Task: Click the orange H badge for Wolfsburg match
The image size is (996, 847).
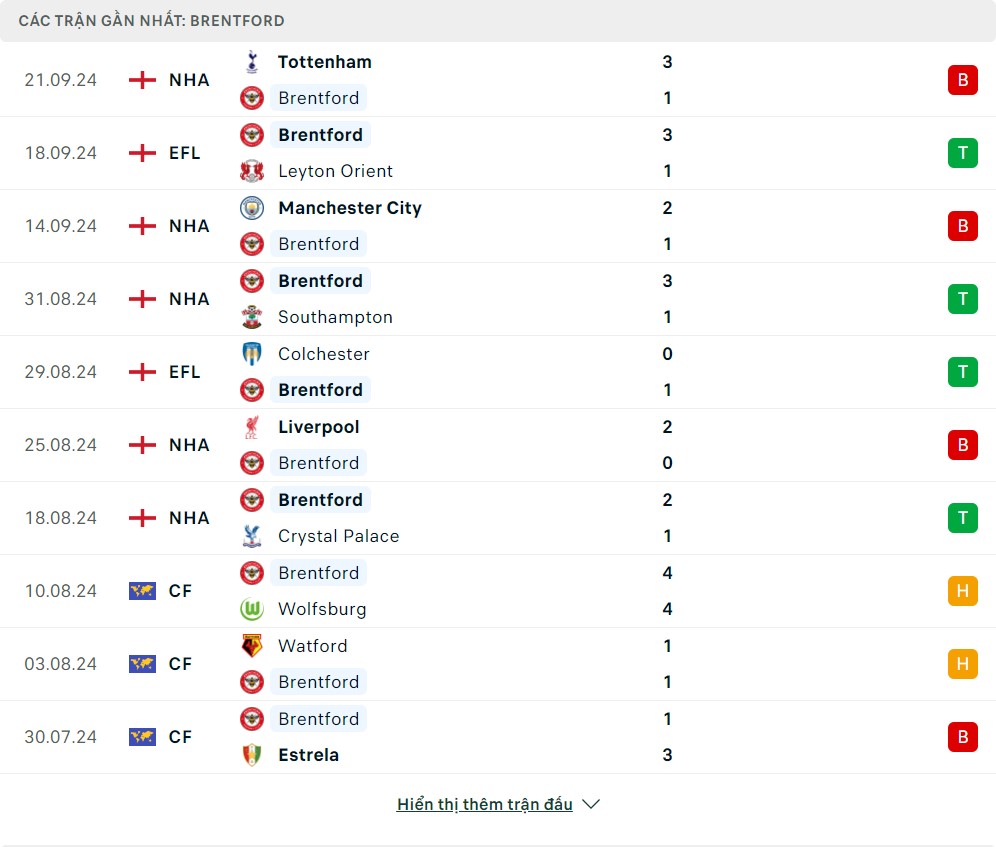Action: 962,591
